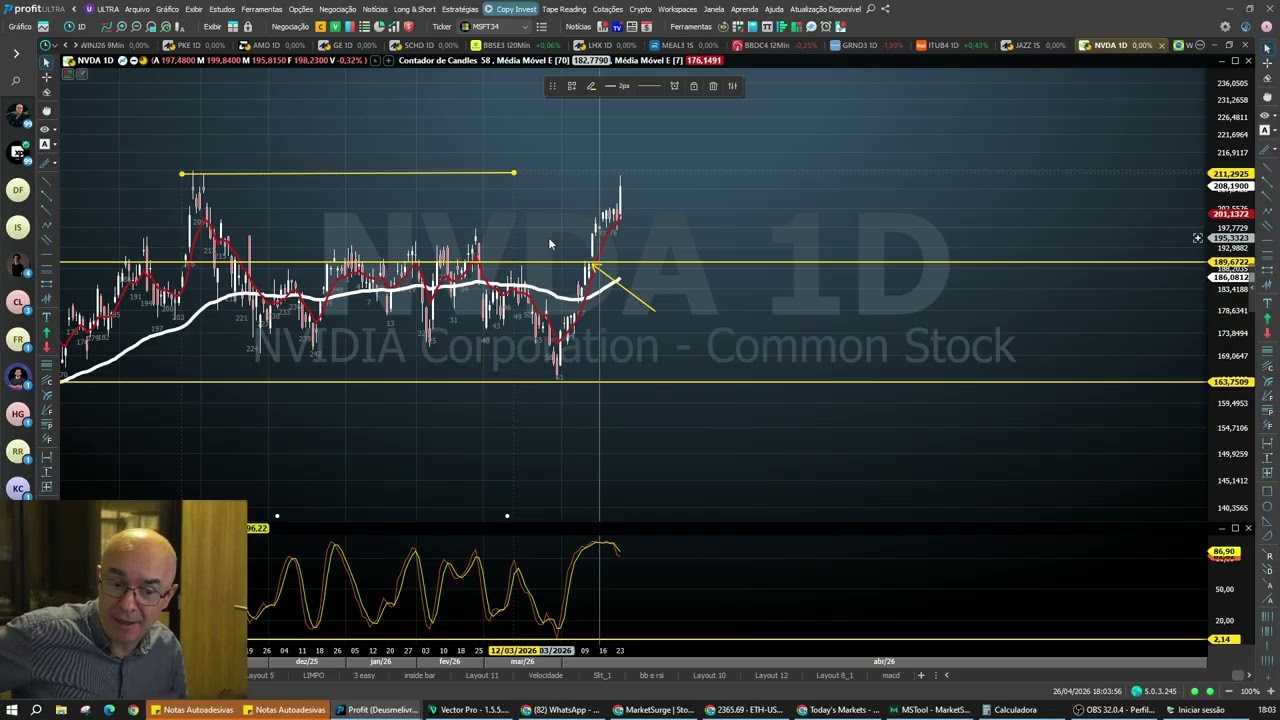1280x720 pixels.
Task: Switch to the macd layout tab
Action: 890,675
